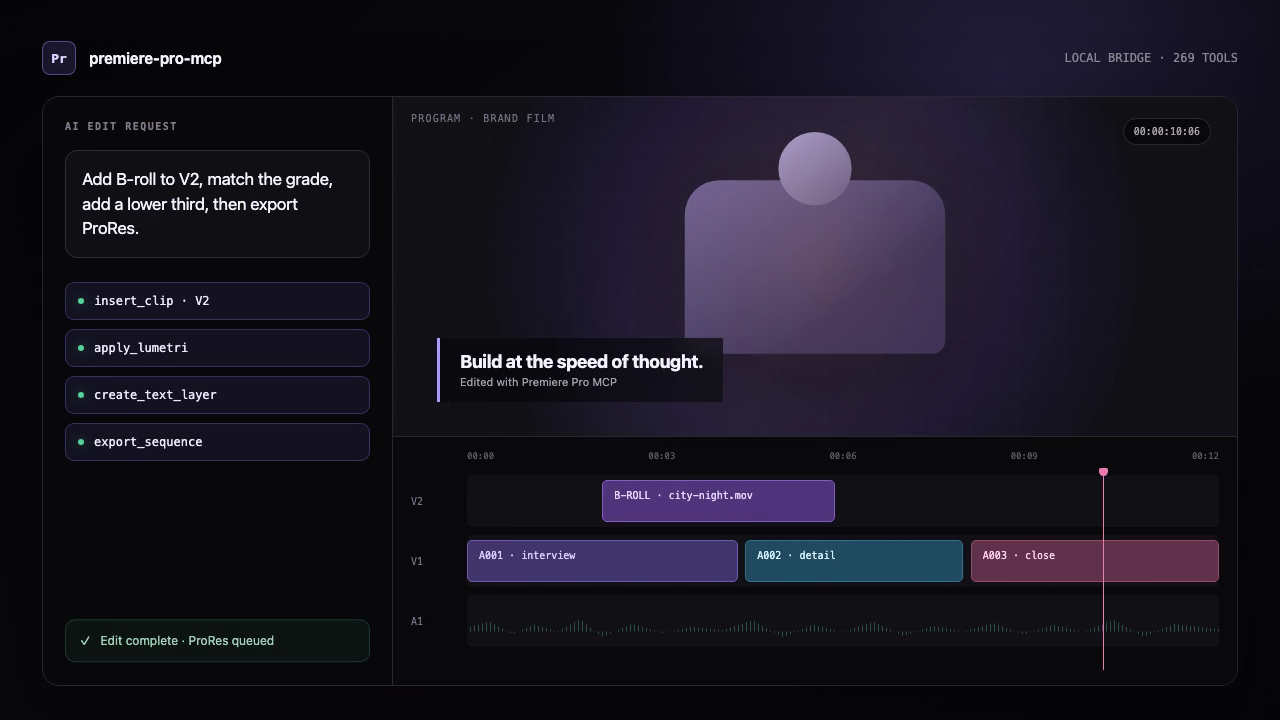Viewport: 1280px width, 720px height.
Task: Click the green dot beside export_sequence
Action: (x=81, y=442)
